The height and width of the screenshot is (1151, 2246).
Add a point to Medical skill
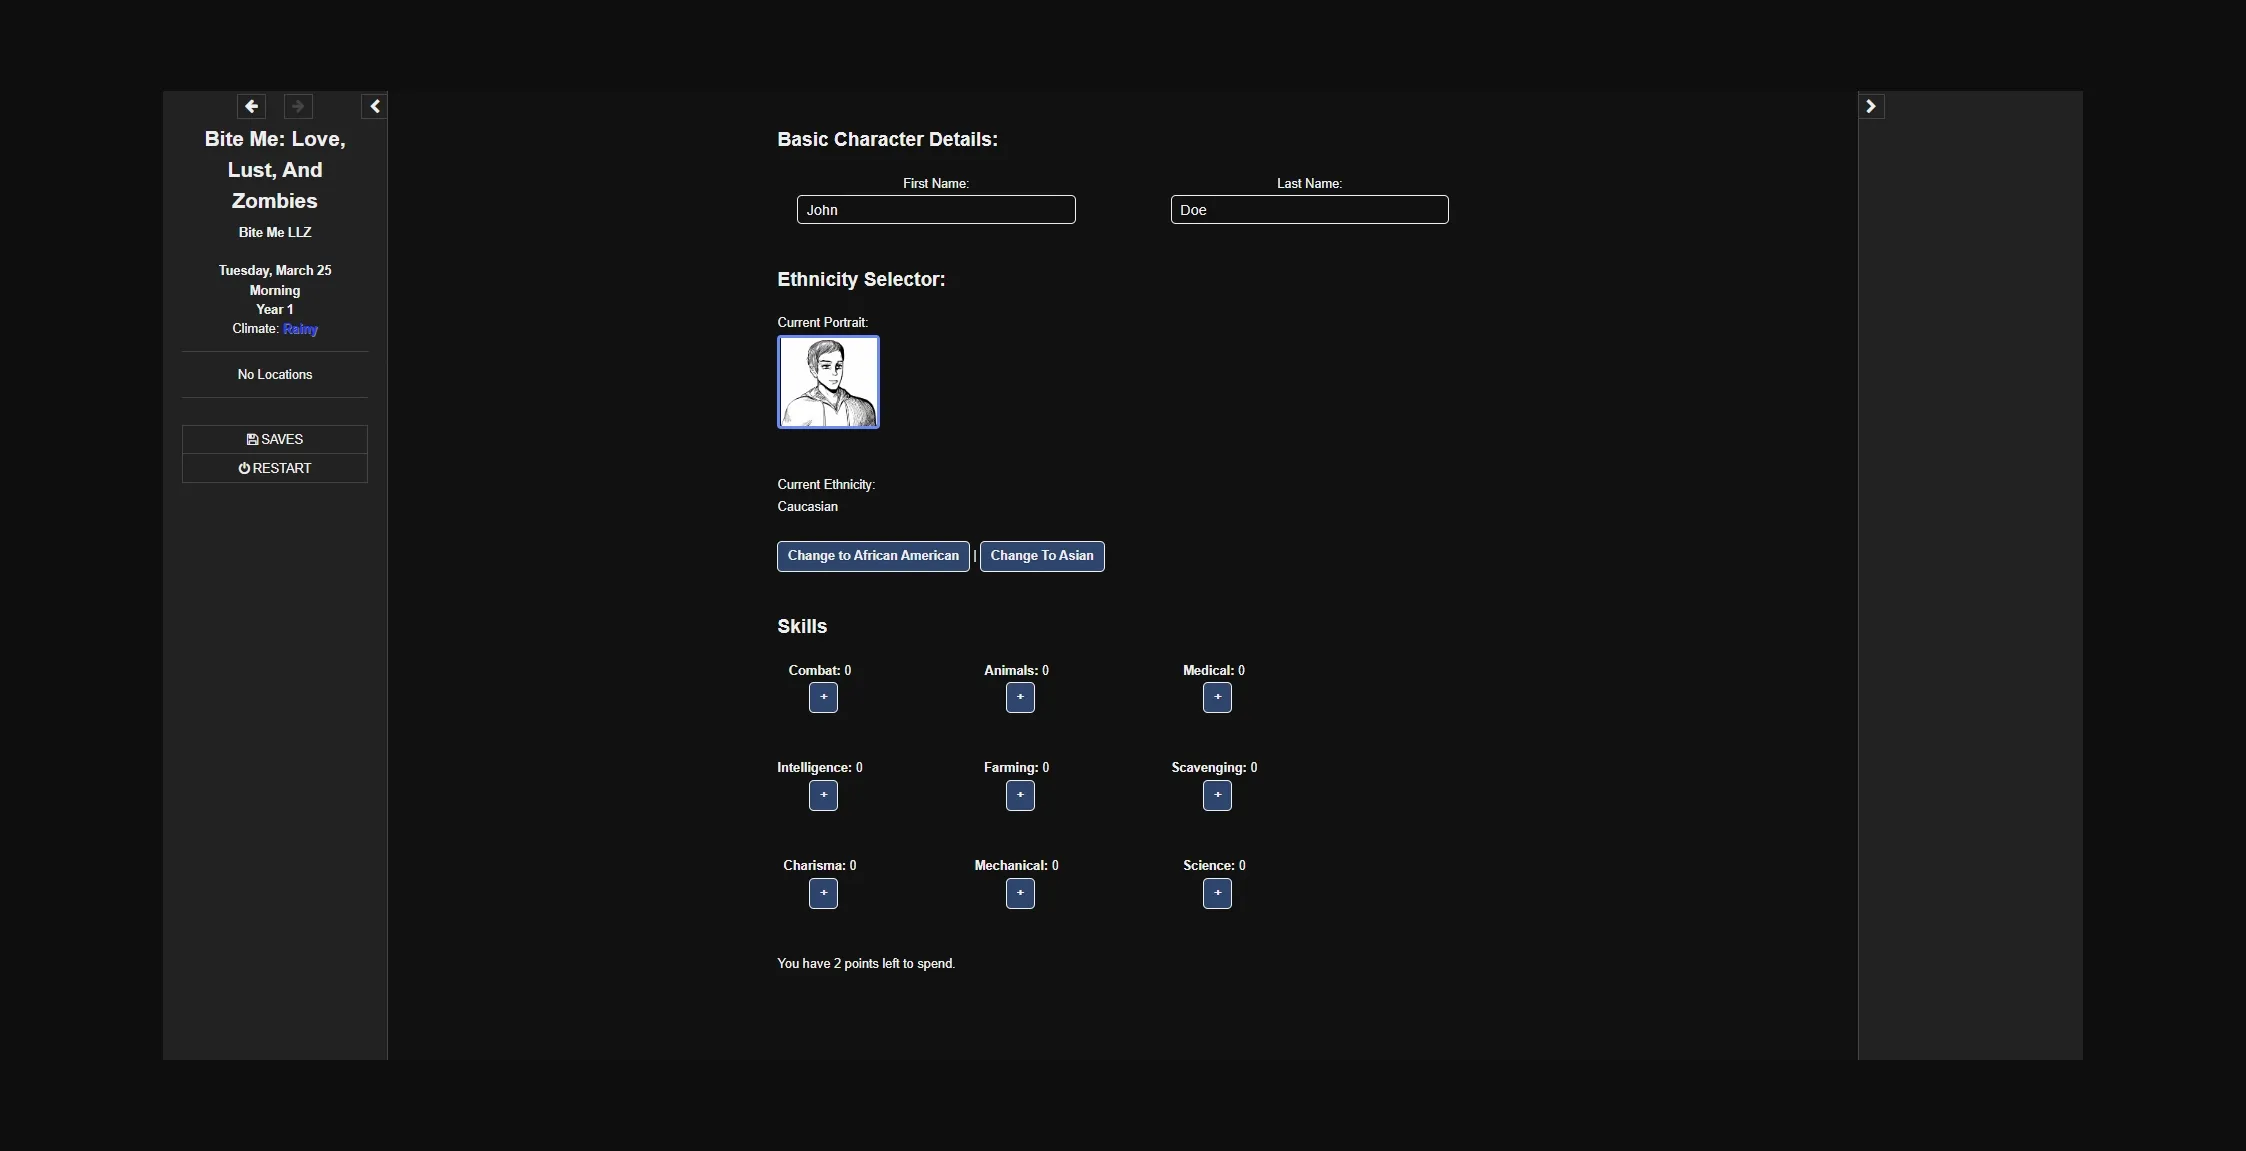point(1217,697)
